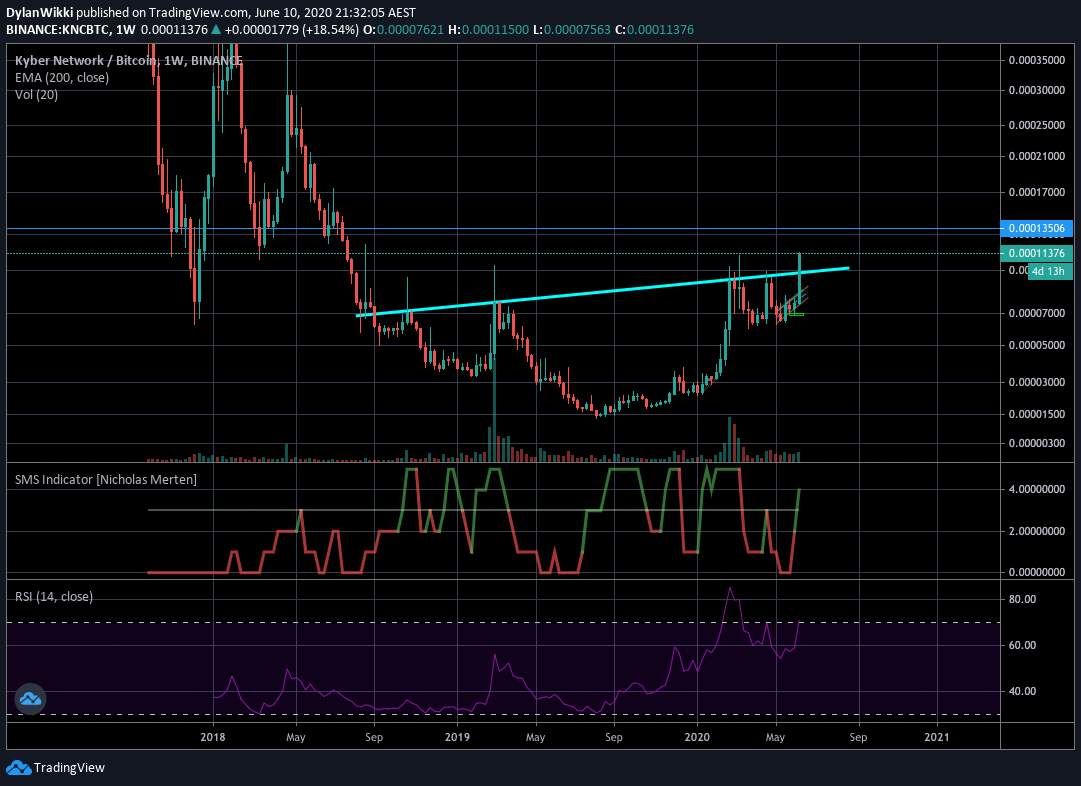Click the 4.00000000 SMS axis value
This screenshot has width=1081, height=786.
pos(1036,490)
